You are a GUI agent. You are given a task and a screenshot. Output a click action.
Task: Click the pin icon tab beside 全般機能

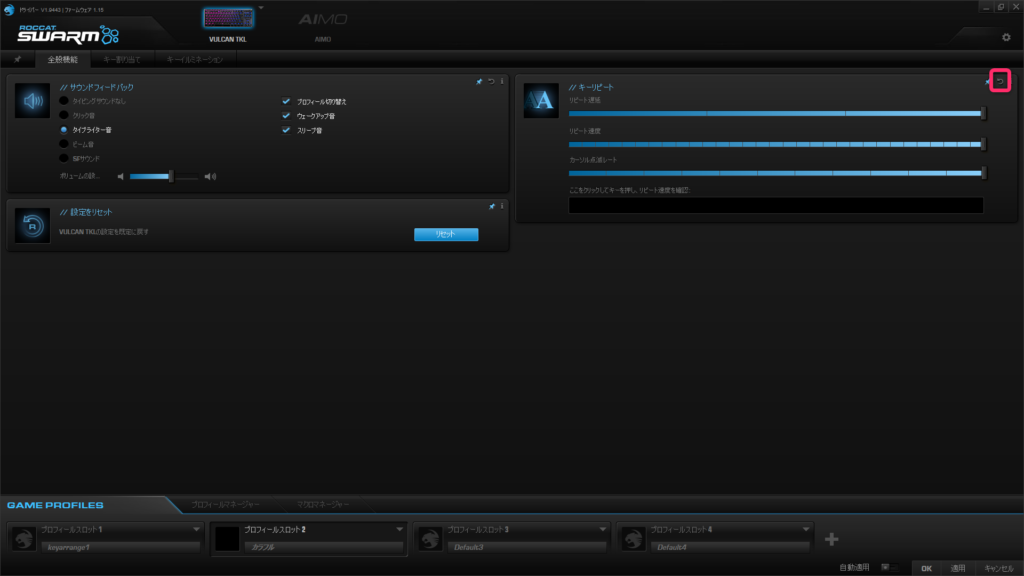pos(18,59)
